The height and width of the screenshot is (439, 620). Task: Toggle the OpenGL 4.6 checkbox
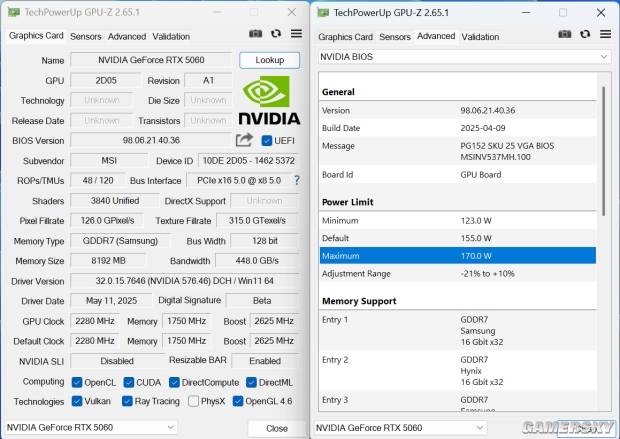(238, 401)
